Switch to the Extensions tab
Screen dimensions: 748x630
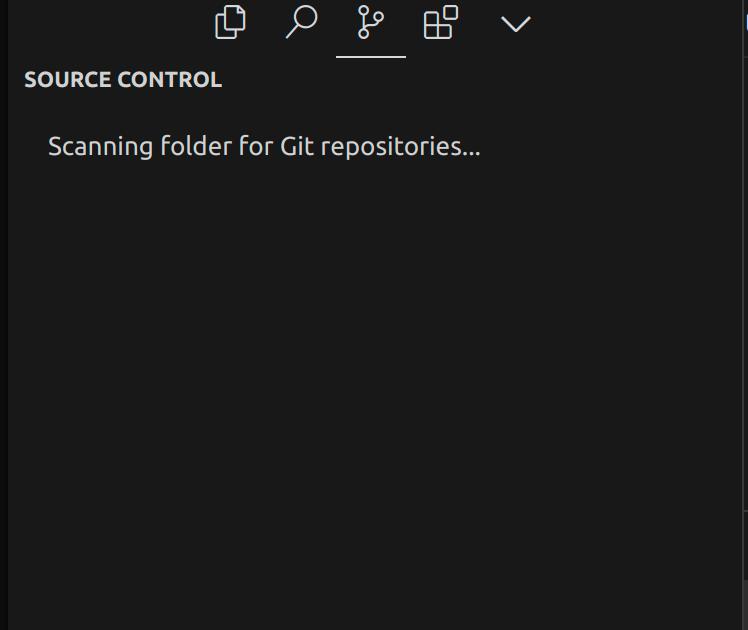[x=441, y=23]
